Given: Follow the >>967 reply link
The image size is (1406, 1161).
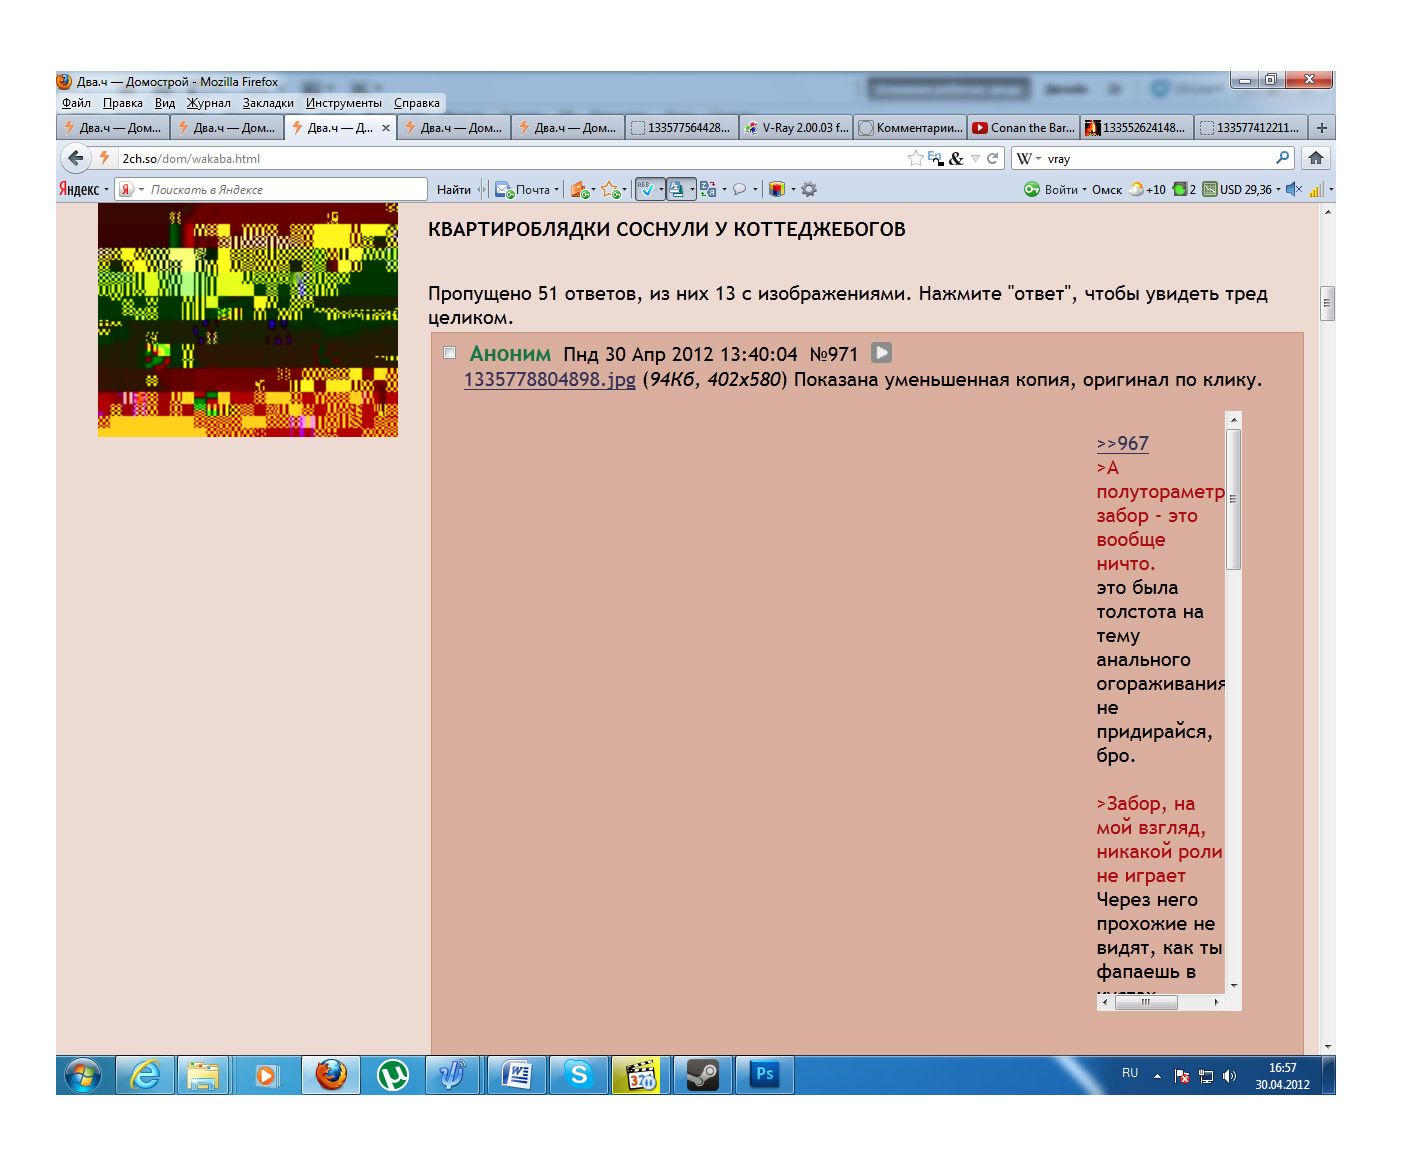Looking at the screenshot, I should 1123,443.
